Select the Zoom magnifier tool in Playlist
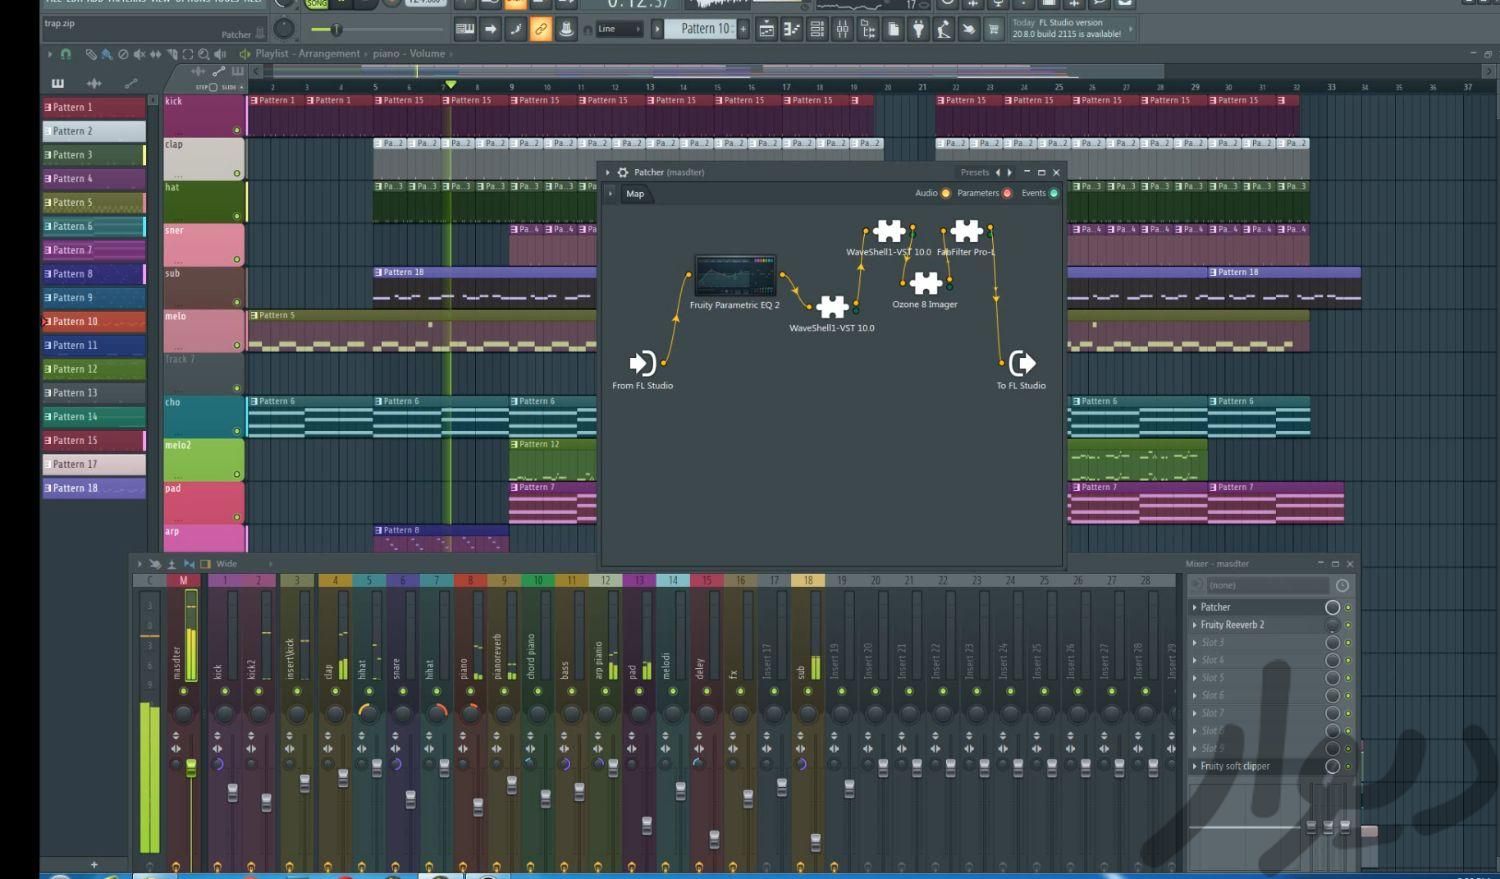 tap(204, 54)
